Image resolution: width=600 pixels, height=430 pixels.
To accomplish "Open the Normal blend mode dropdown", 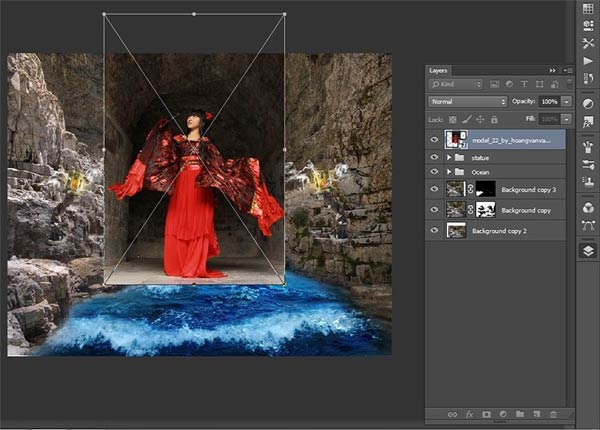I will (x=467, y=101).
